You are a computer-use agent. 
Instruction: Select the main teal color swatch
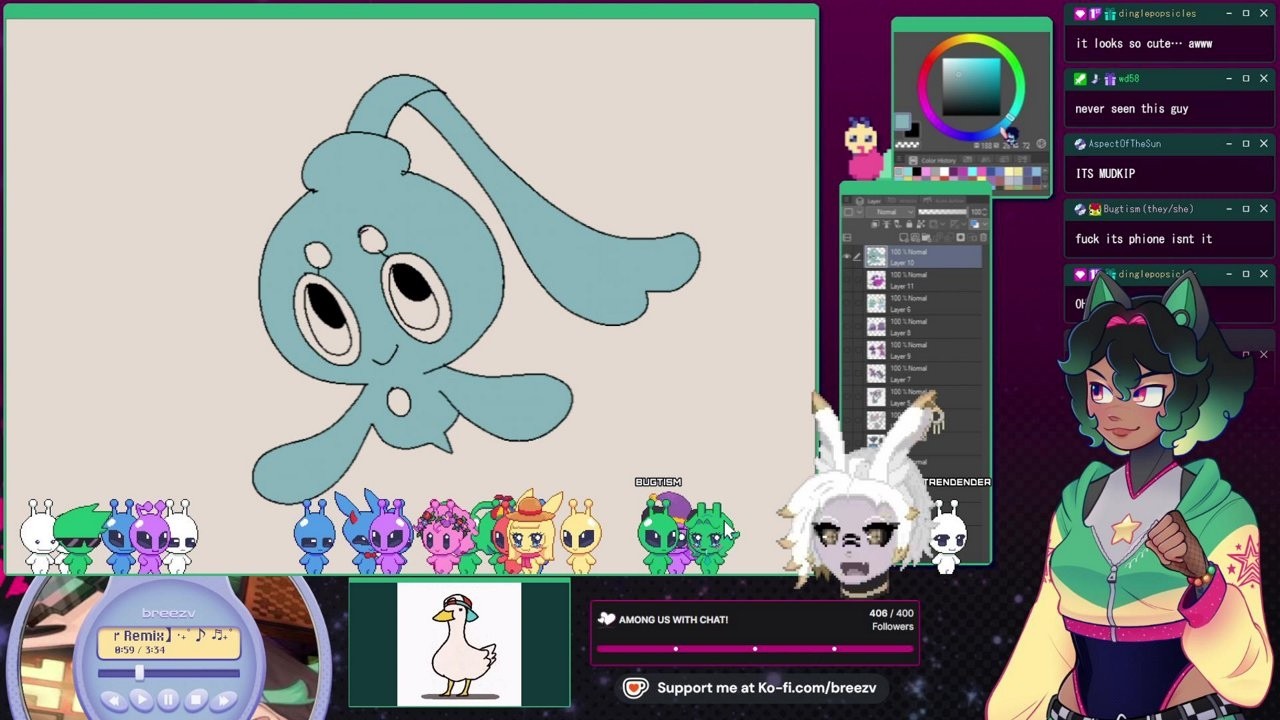coord(902,121)
